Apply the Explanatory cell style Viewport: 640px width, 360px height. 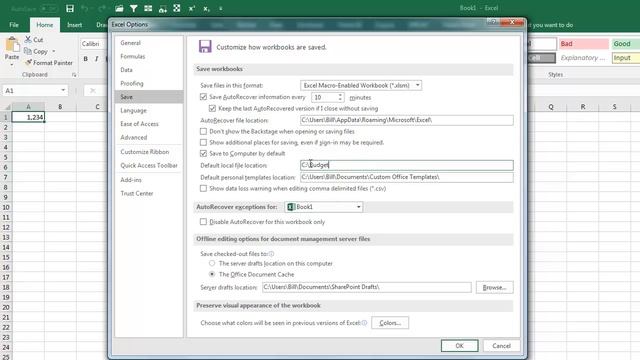(x=584, y=58)
